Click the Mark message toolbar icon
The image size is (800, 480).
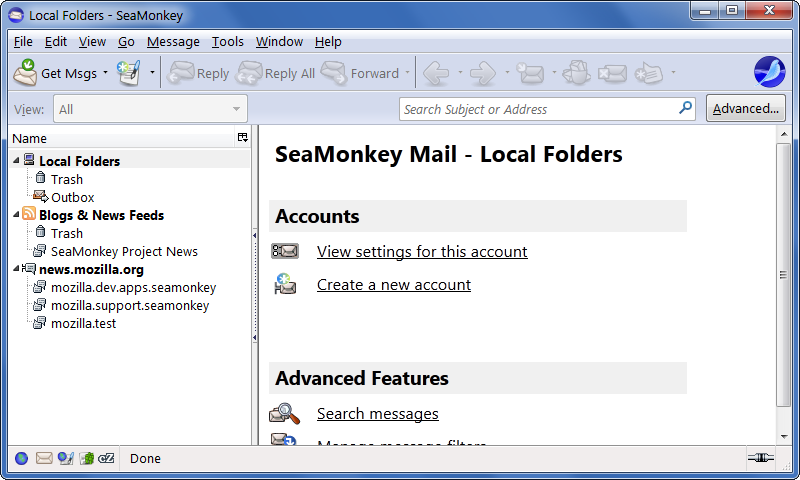click(x=649, y=73)
